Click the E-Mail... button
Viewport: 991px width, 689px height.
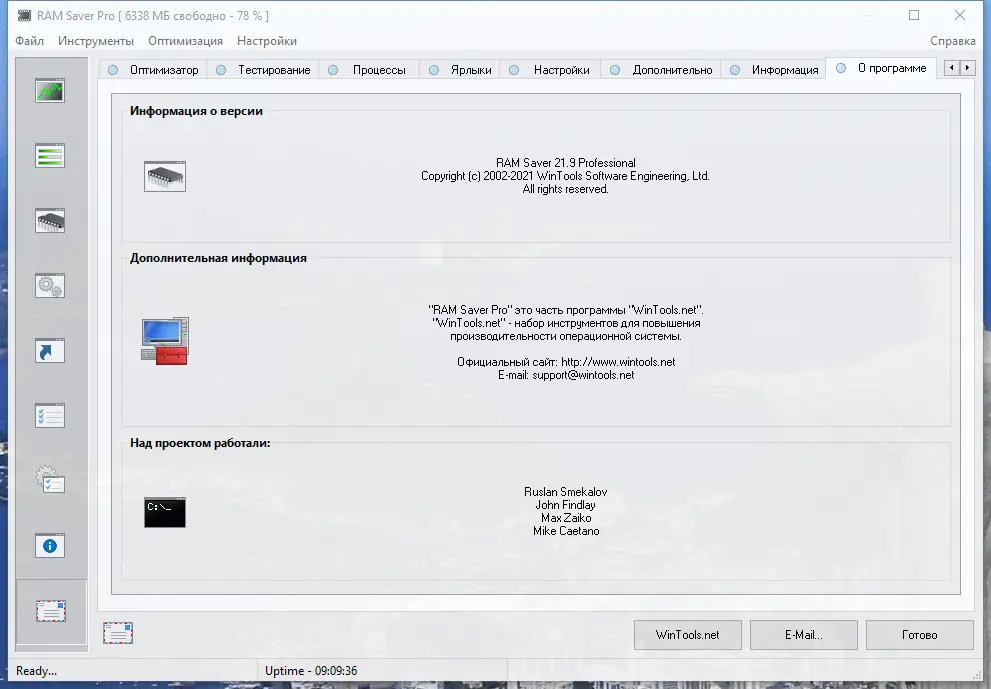(x=804, y=635)
